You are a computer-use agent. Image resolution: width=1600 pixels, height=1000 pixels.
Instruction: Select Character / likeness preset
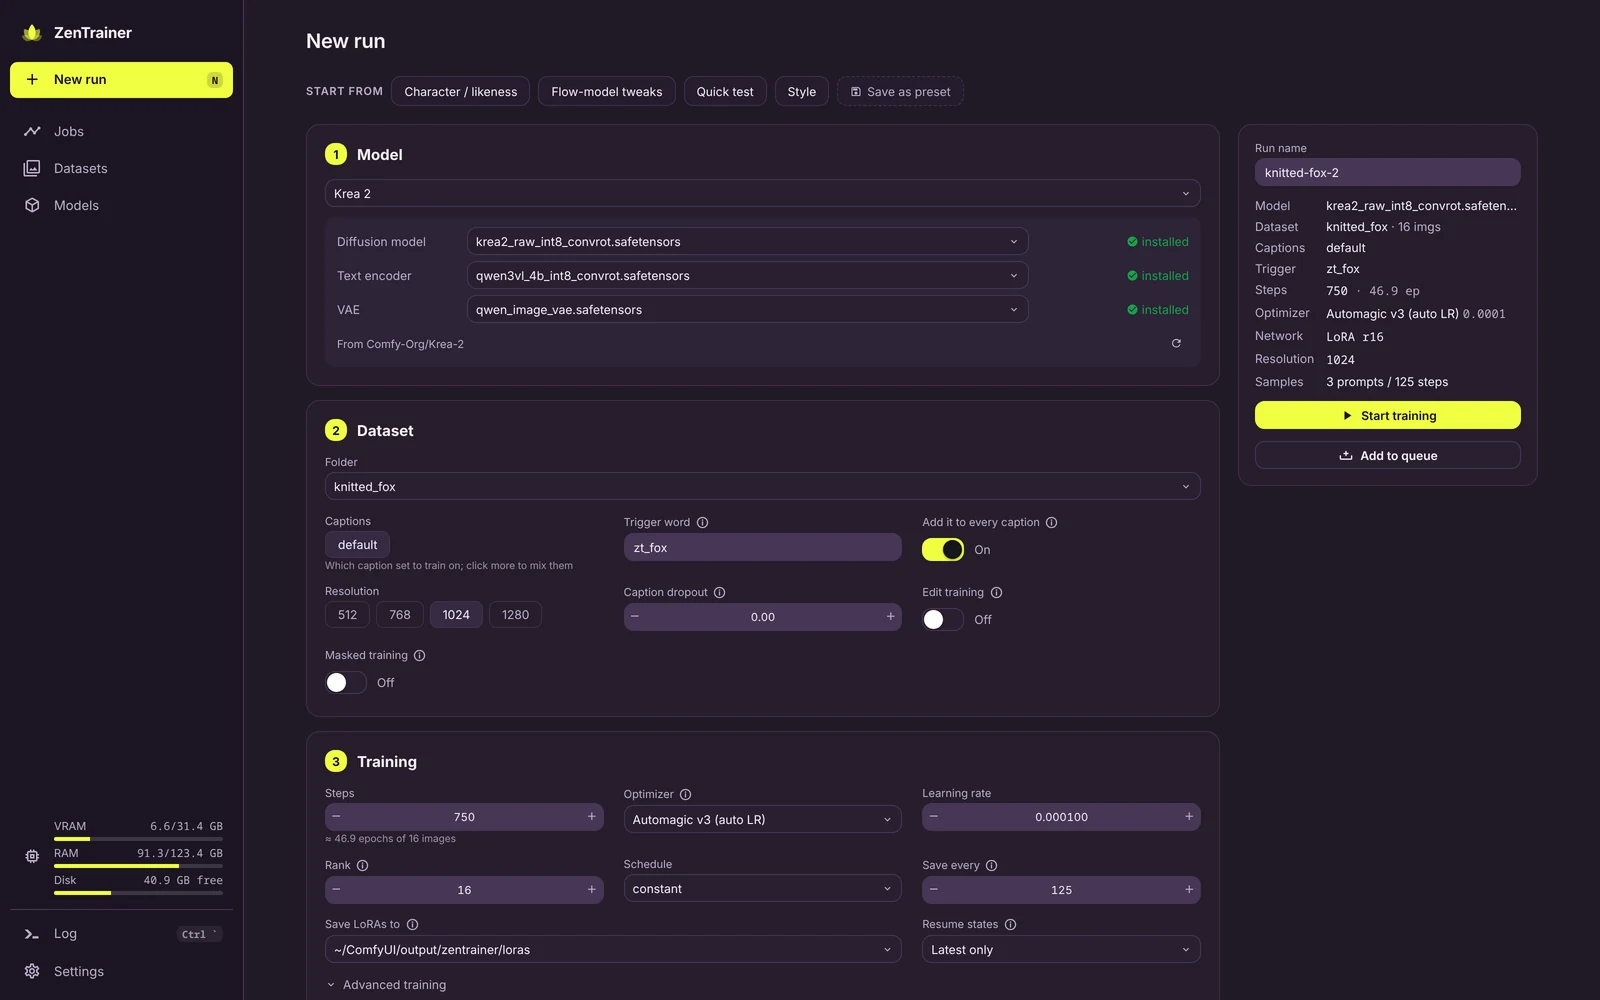(x=461, y=91)
